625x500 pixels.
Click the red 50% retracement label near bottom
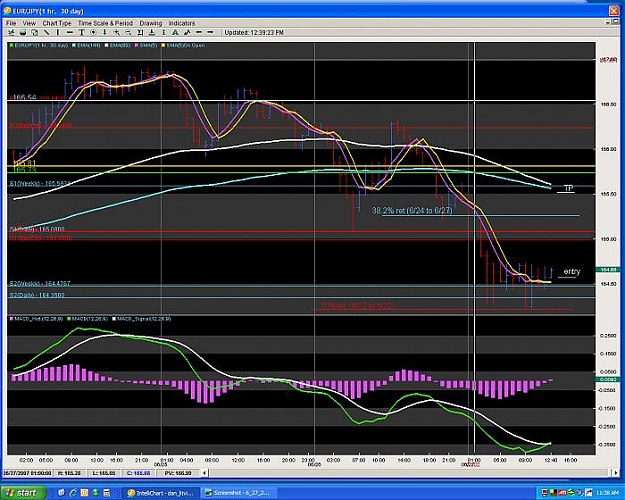[358, 305]
